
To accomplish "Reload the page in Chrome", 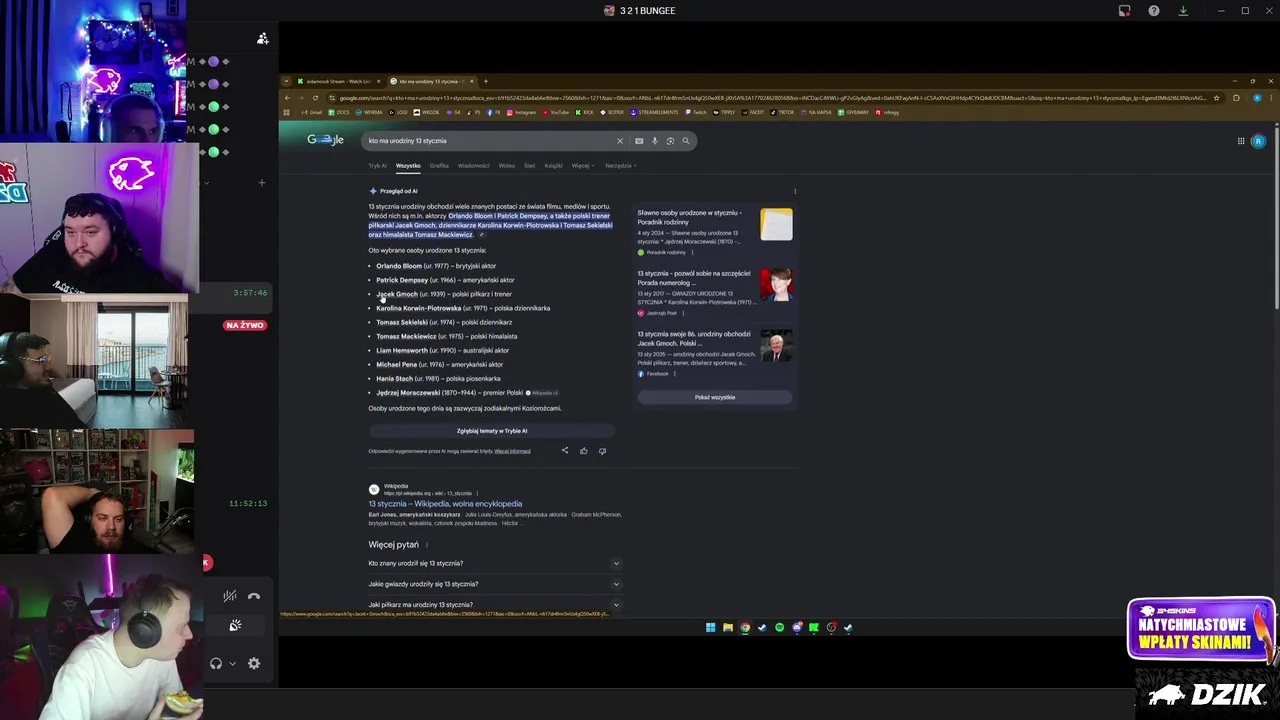I will coord(316,98).
